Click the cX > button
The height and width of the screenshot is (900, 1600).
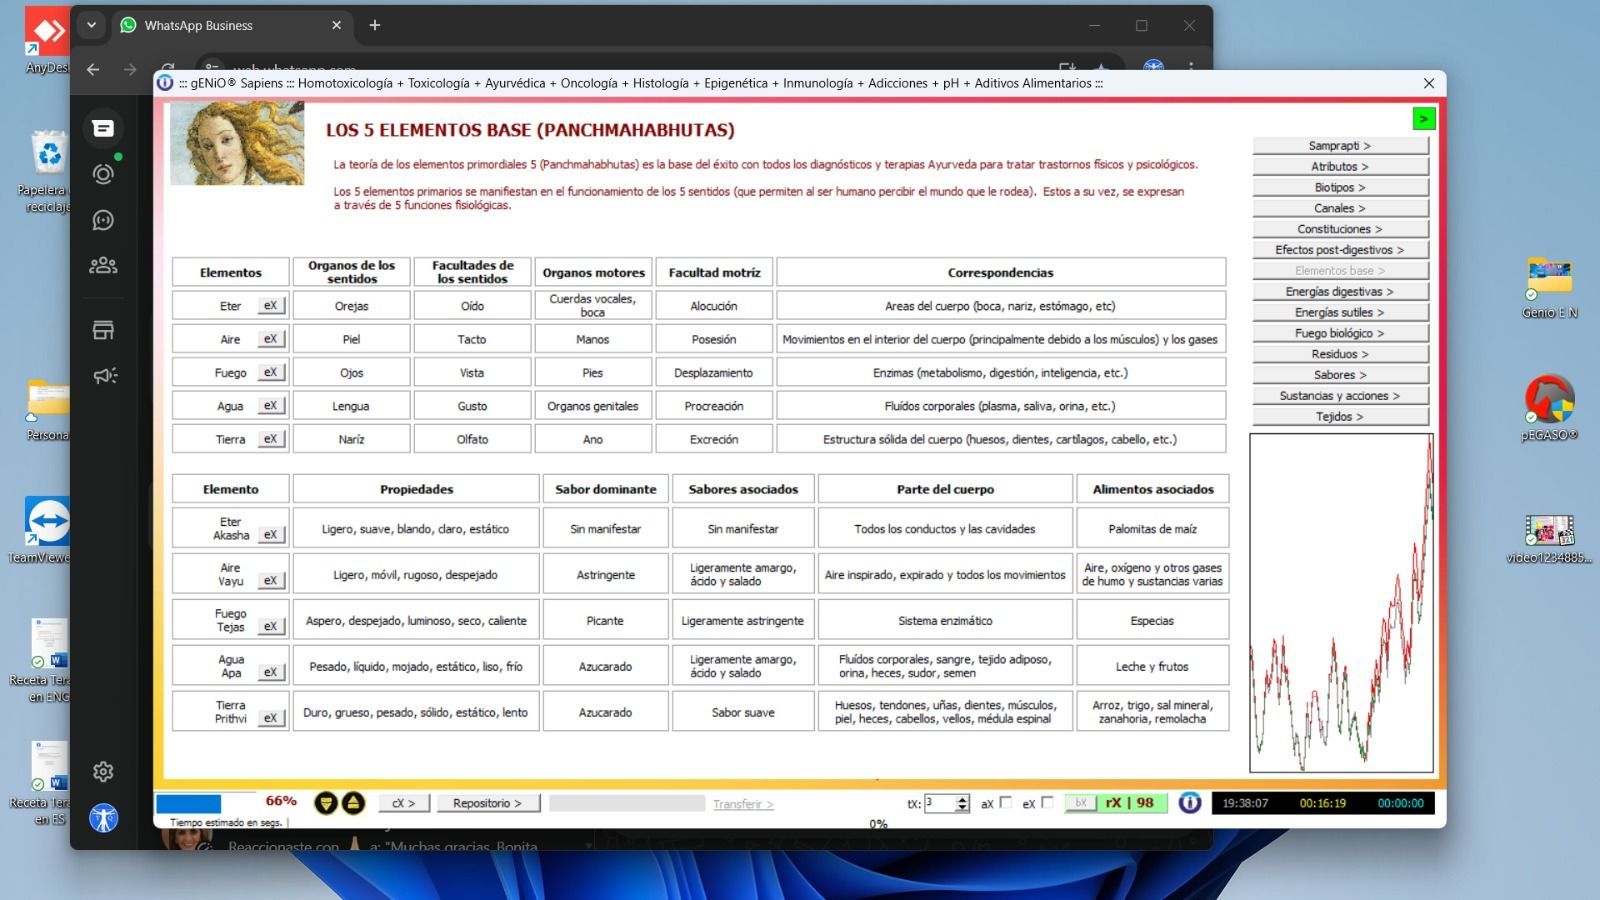(x=404, y=803)
